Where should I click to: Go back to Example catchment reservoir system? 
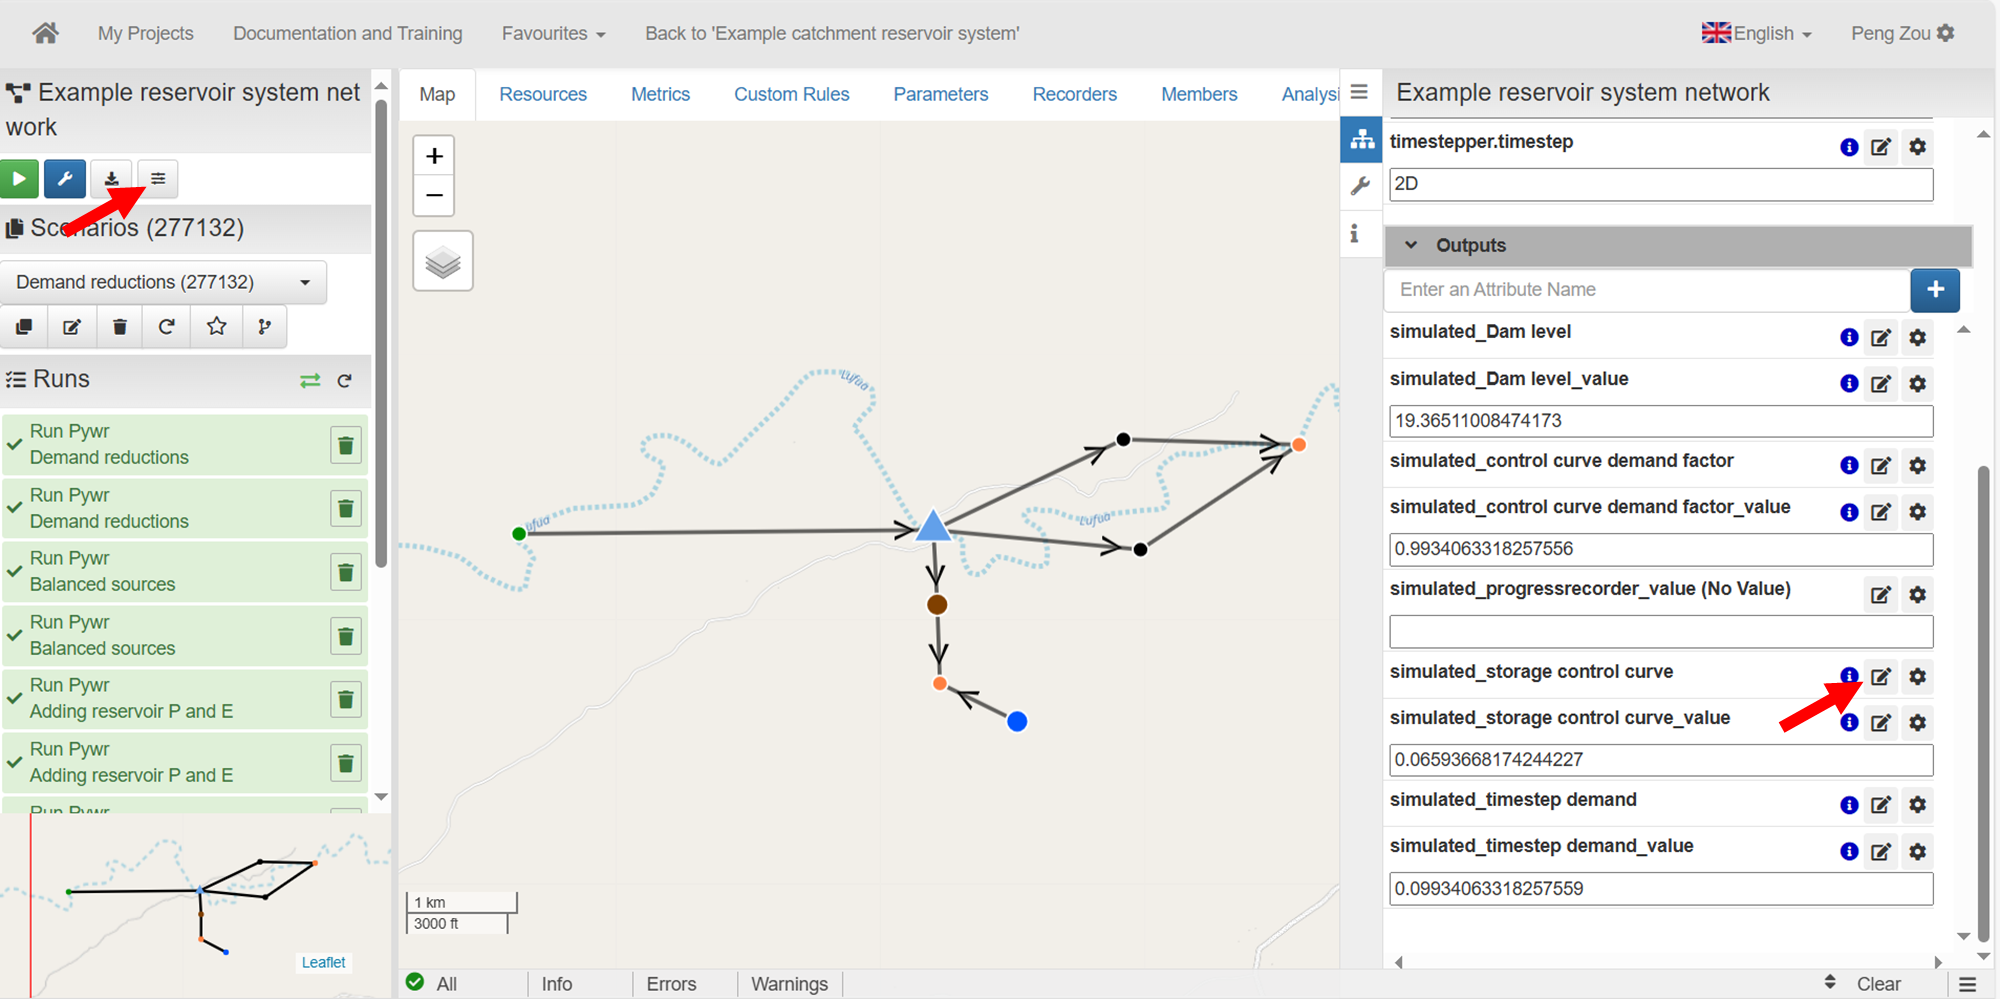point(832,34)
